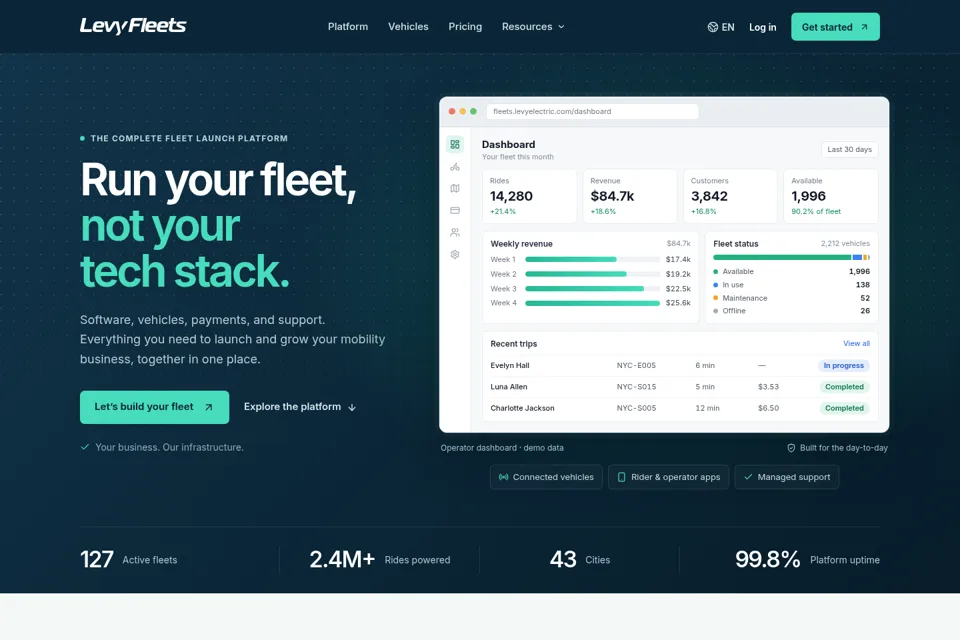This screenshot has height=640, width=960.
Task: Click the fleets.levyelectric.com address bar
Action: point(592,111)
